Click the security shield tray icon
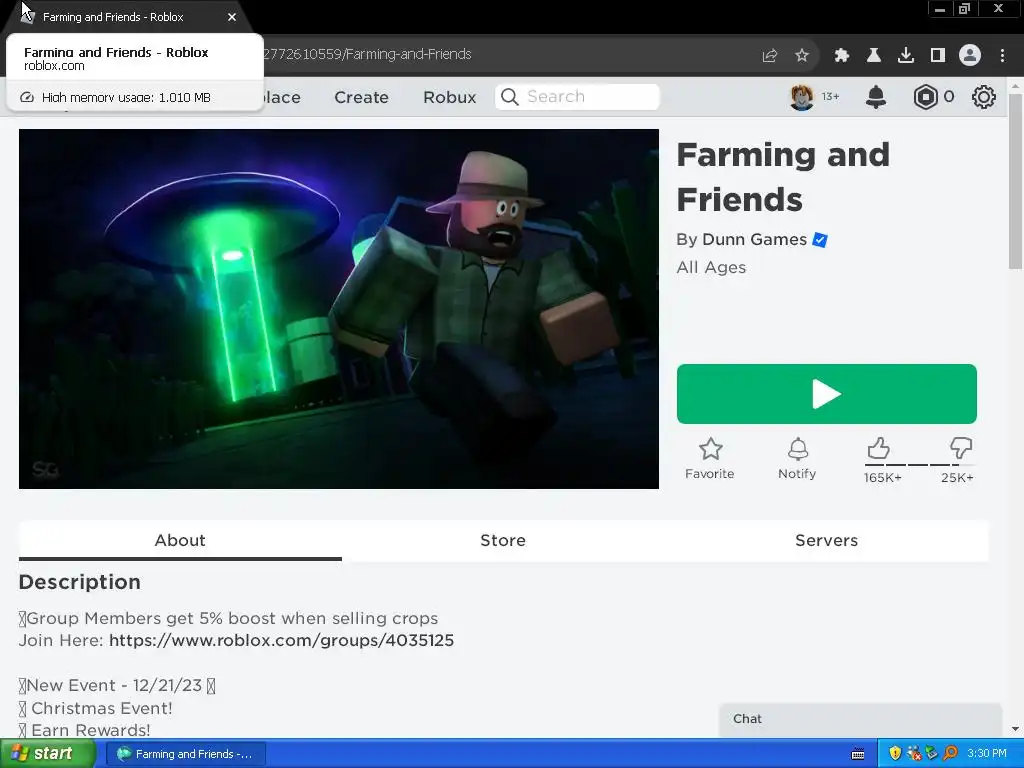Image resolution: width=1024 pixels, height=768 pixels. [x=895, y=754]
